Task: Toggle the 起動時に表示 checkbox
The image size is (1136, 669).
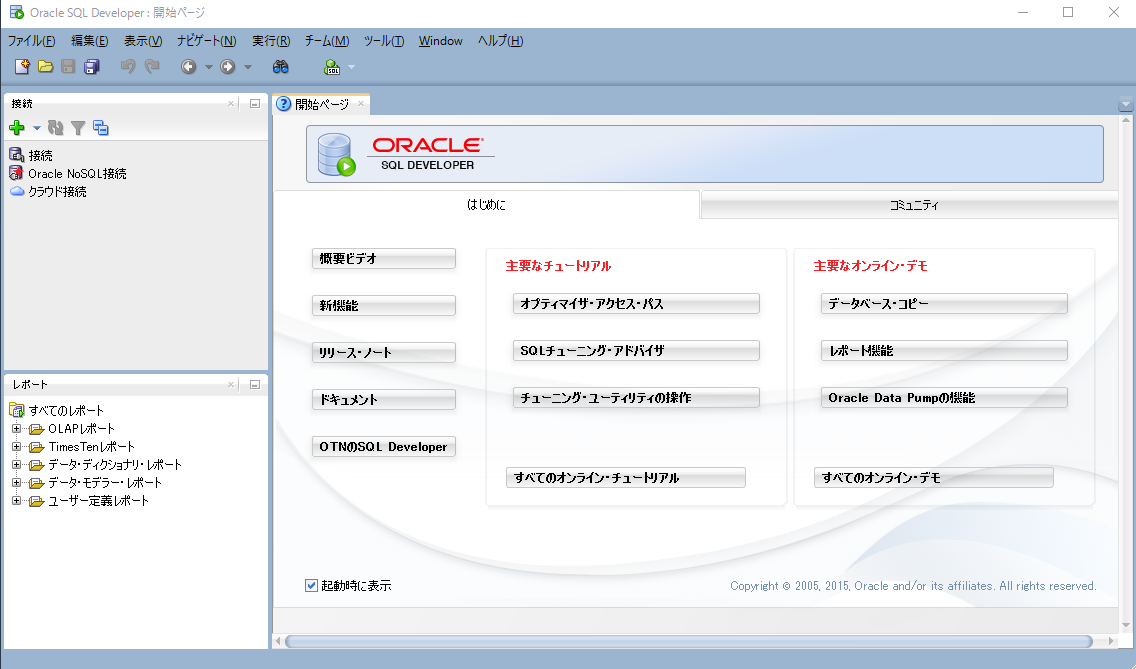Action: [x=311, y=584]
